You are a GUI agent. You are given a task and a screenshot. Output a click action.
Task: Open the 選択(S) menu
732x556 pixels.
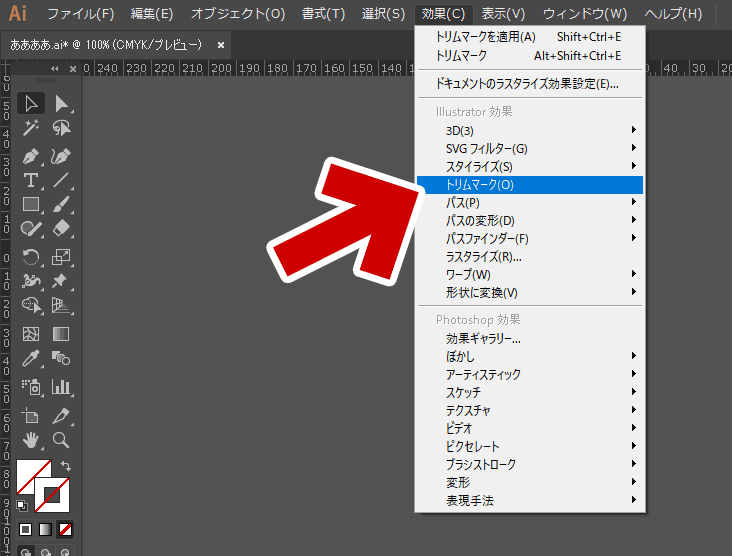383,14
